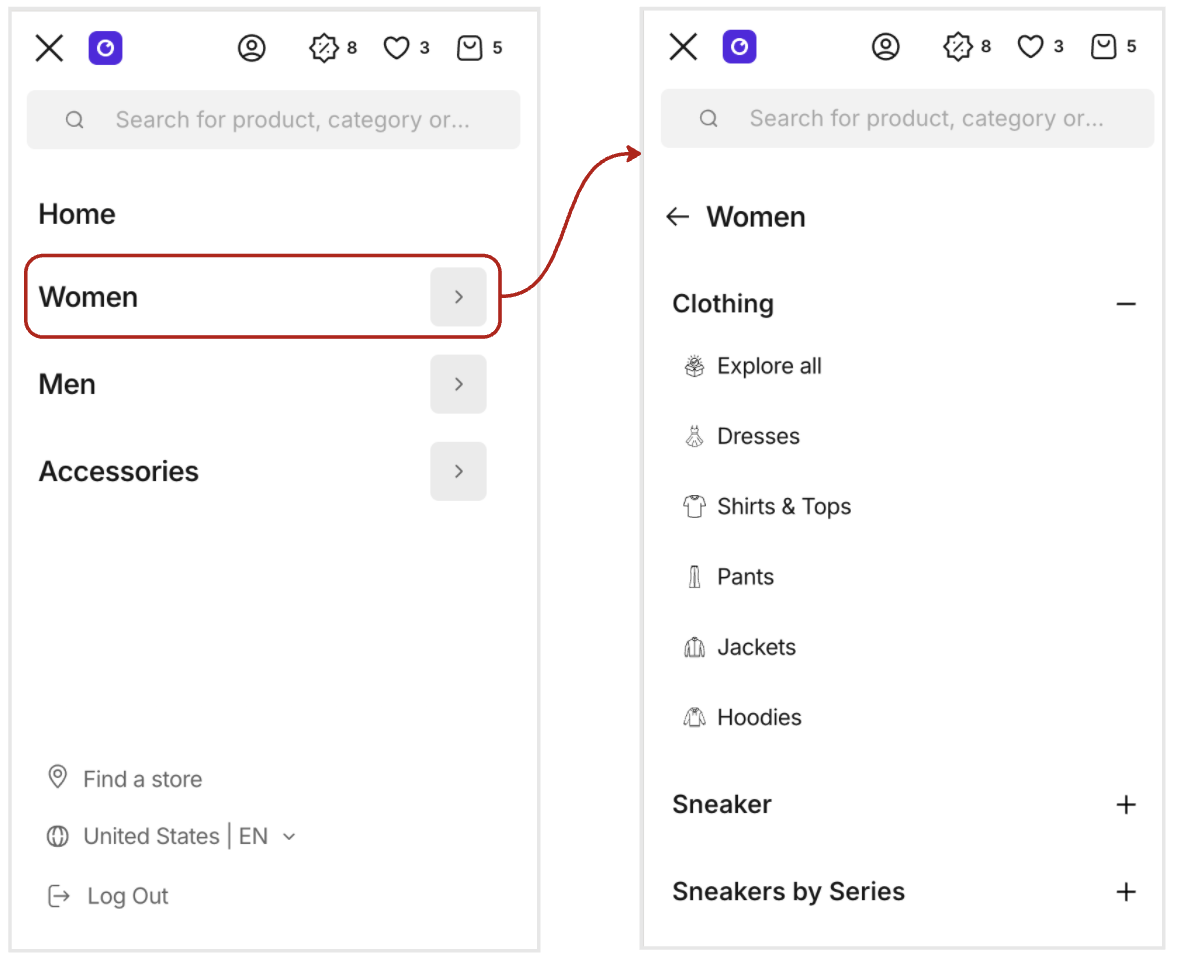Open the cart icon in the Women submenu panel
This screenshot has width=1178, height=964.
[1103, 47]
